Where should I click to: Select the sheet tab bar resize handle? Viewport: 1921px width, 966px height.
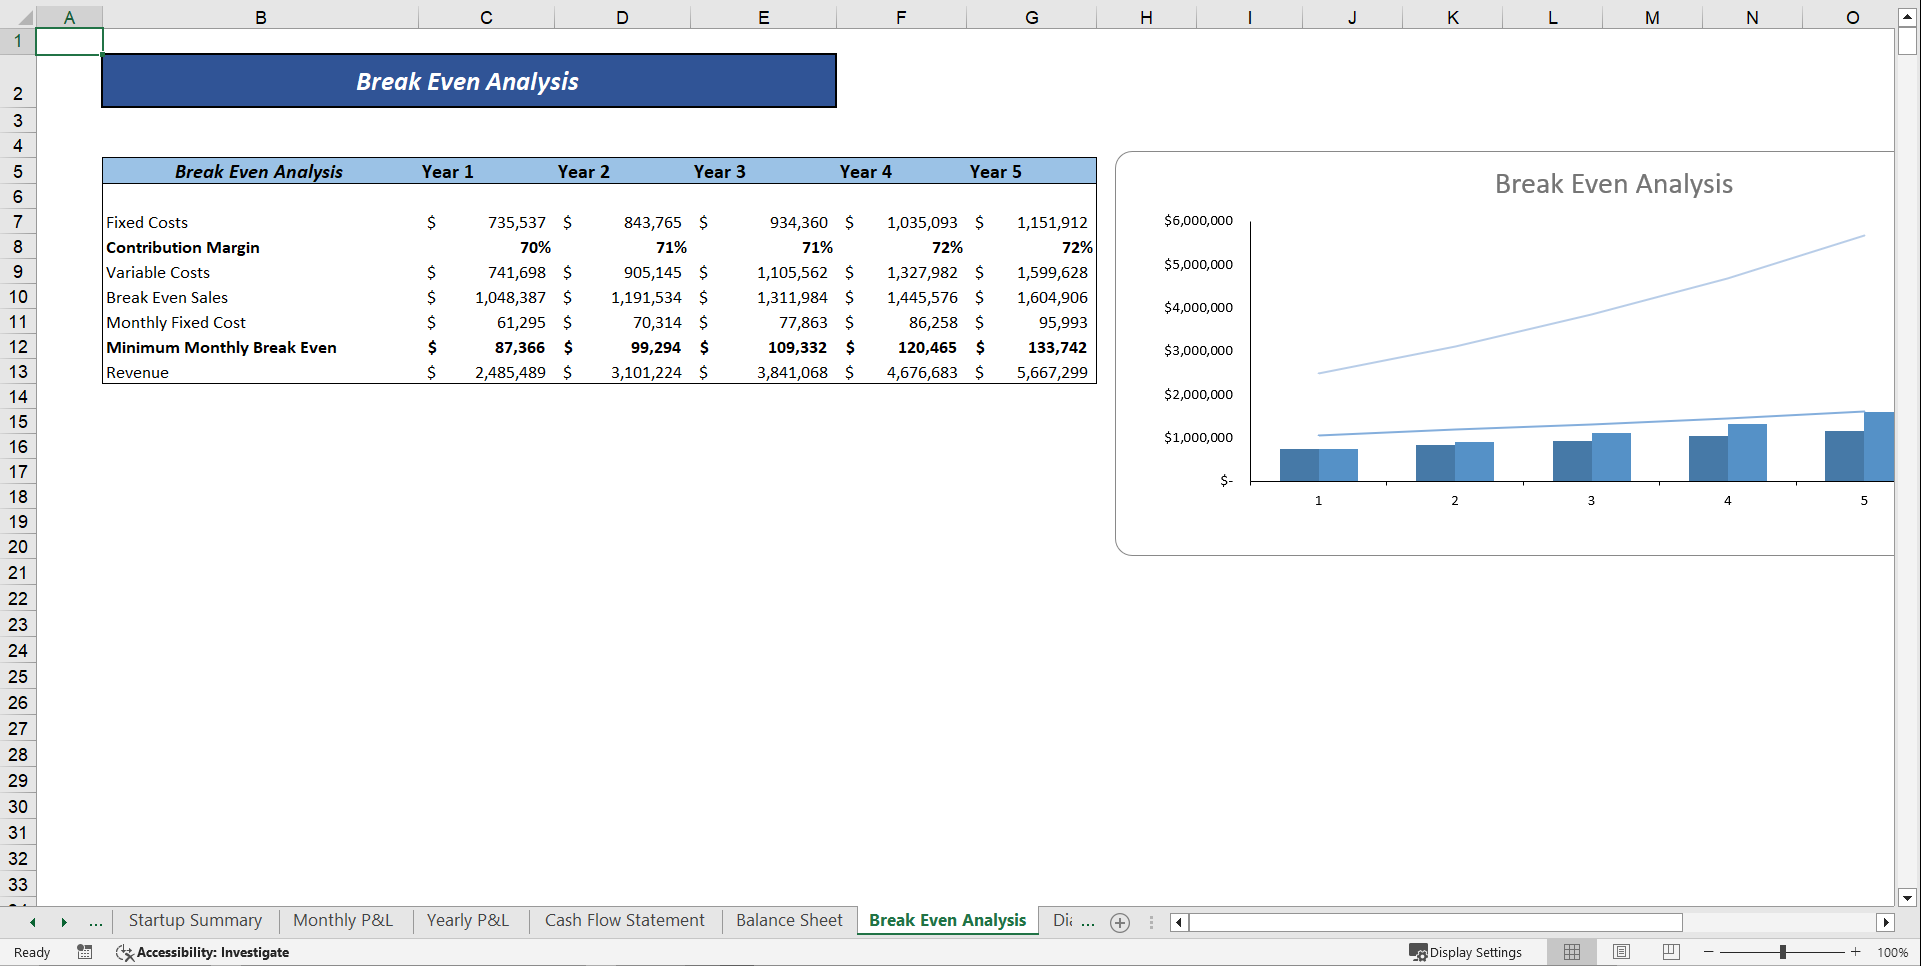click(1151, 922)
